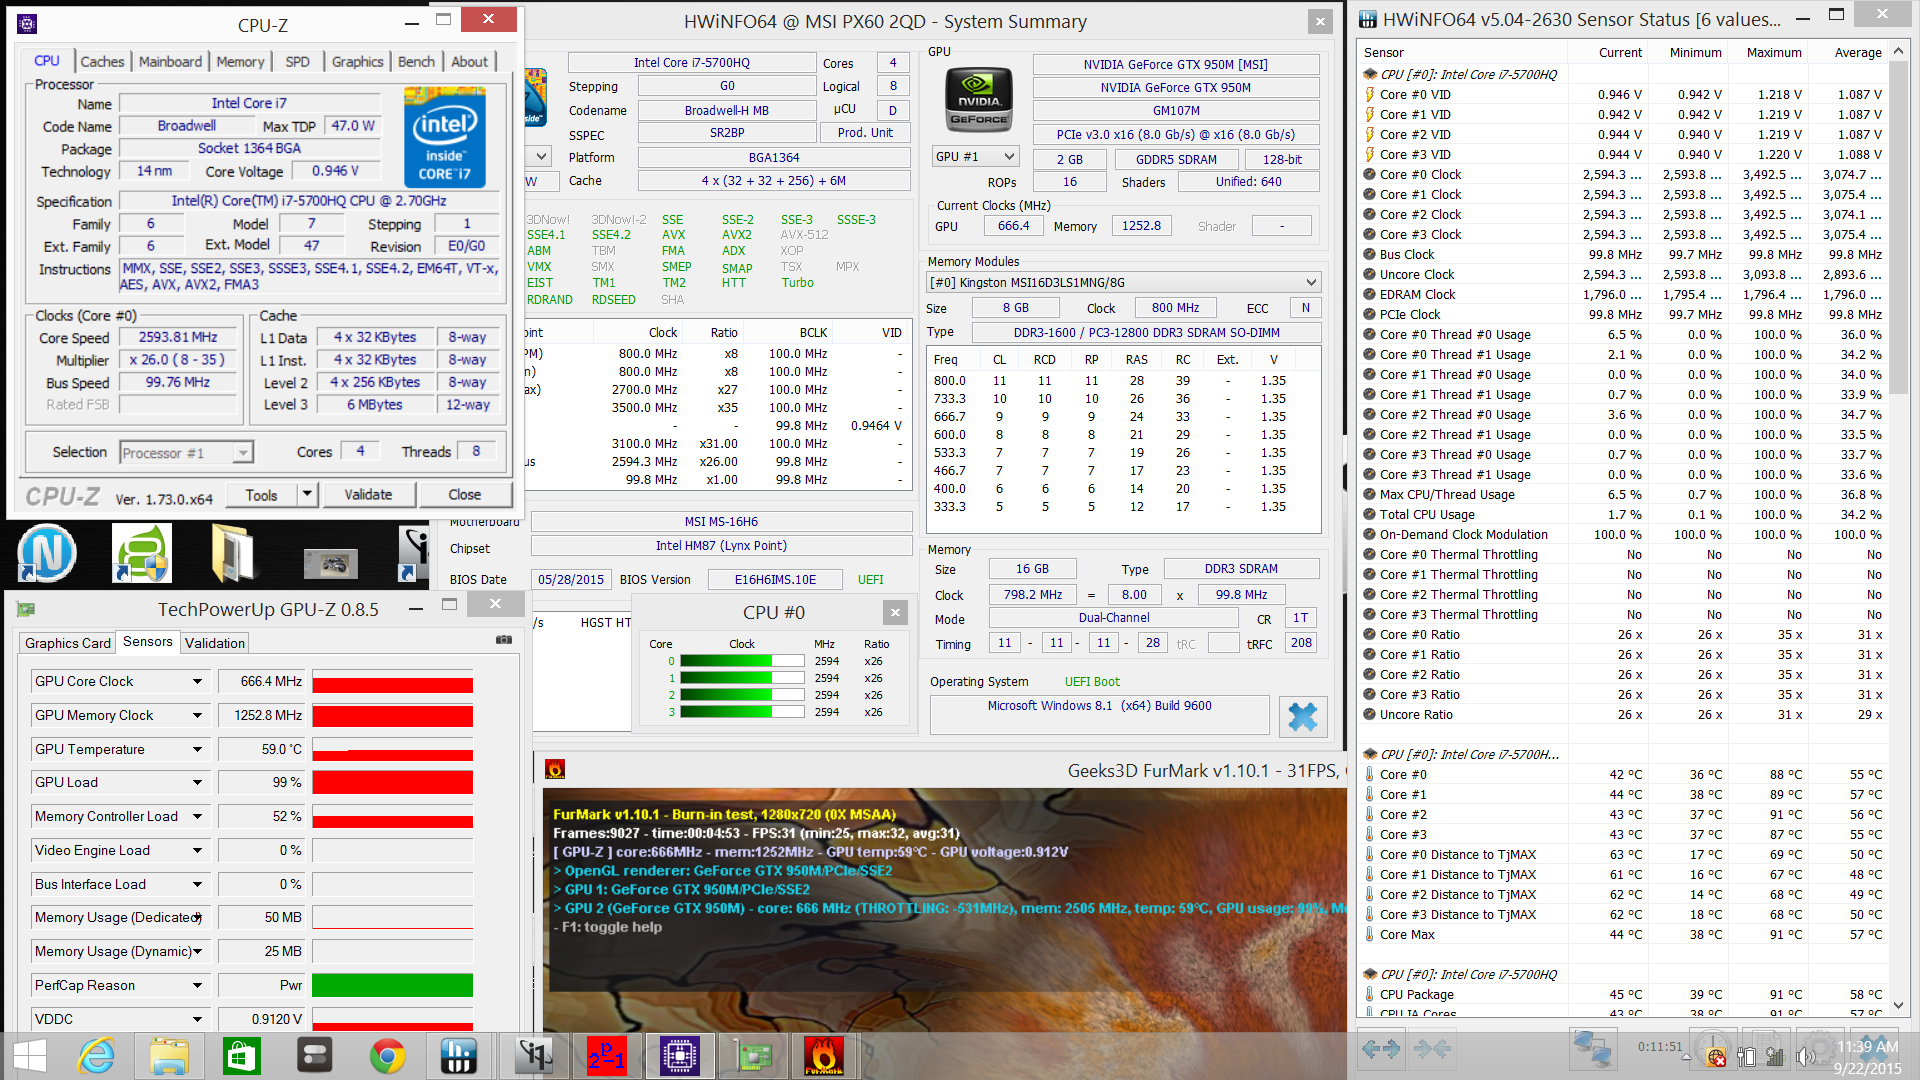
Task: Click the Sensor Status vertical scrollbar down arrow
Action: [1898, 1006]
